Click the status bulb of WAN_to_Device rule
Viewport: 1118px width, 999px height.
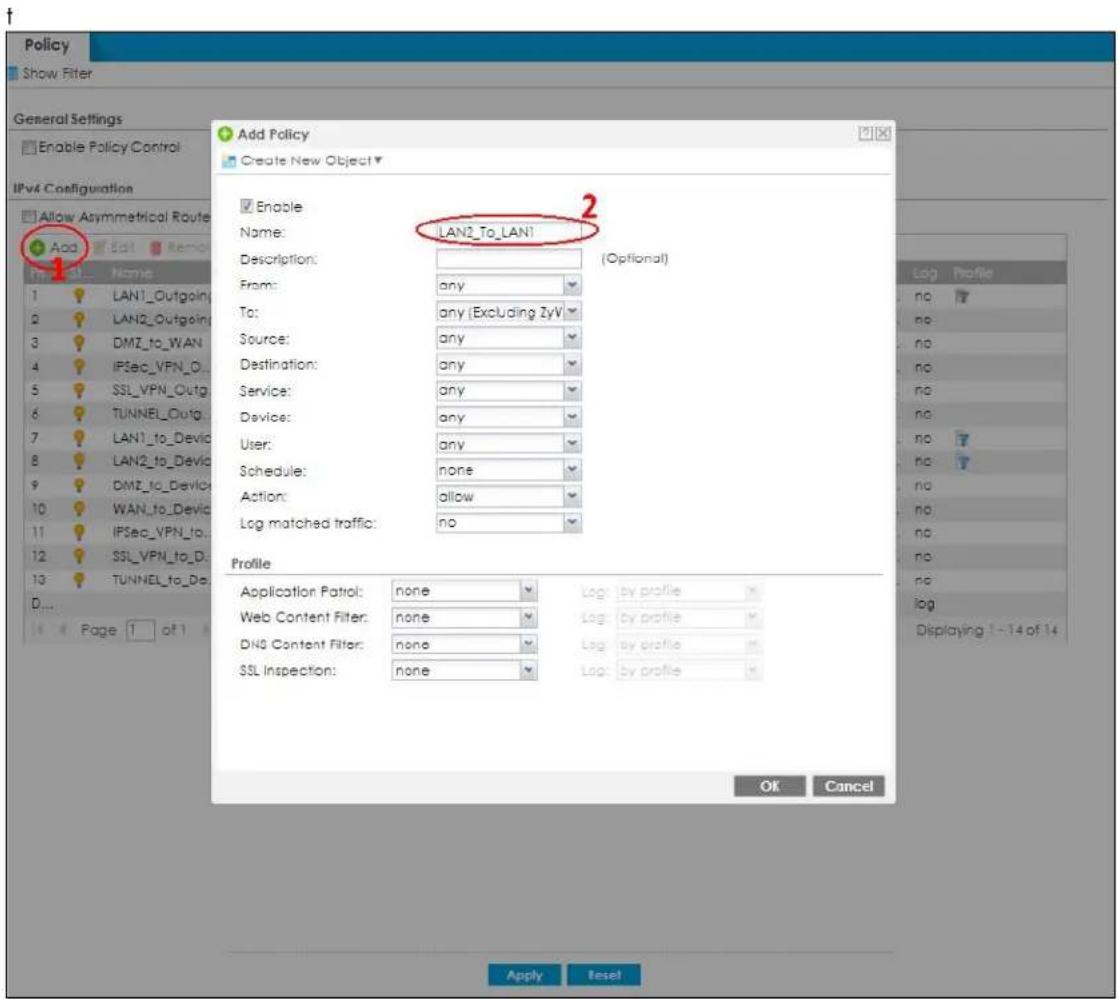point(78,508)
